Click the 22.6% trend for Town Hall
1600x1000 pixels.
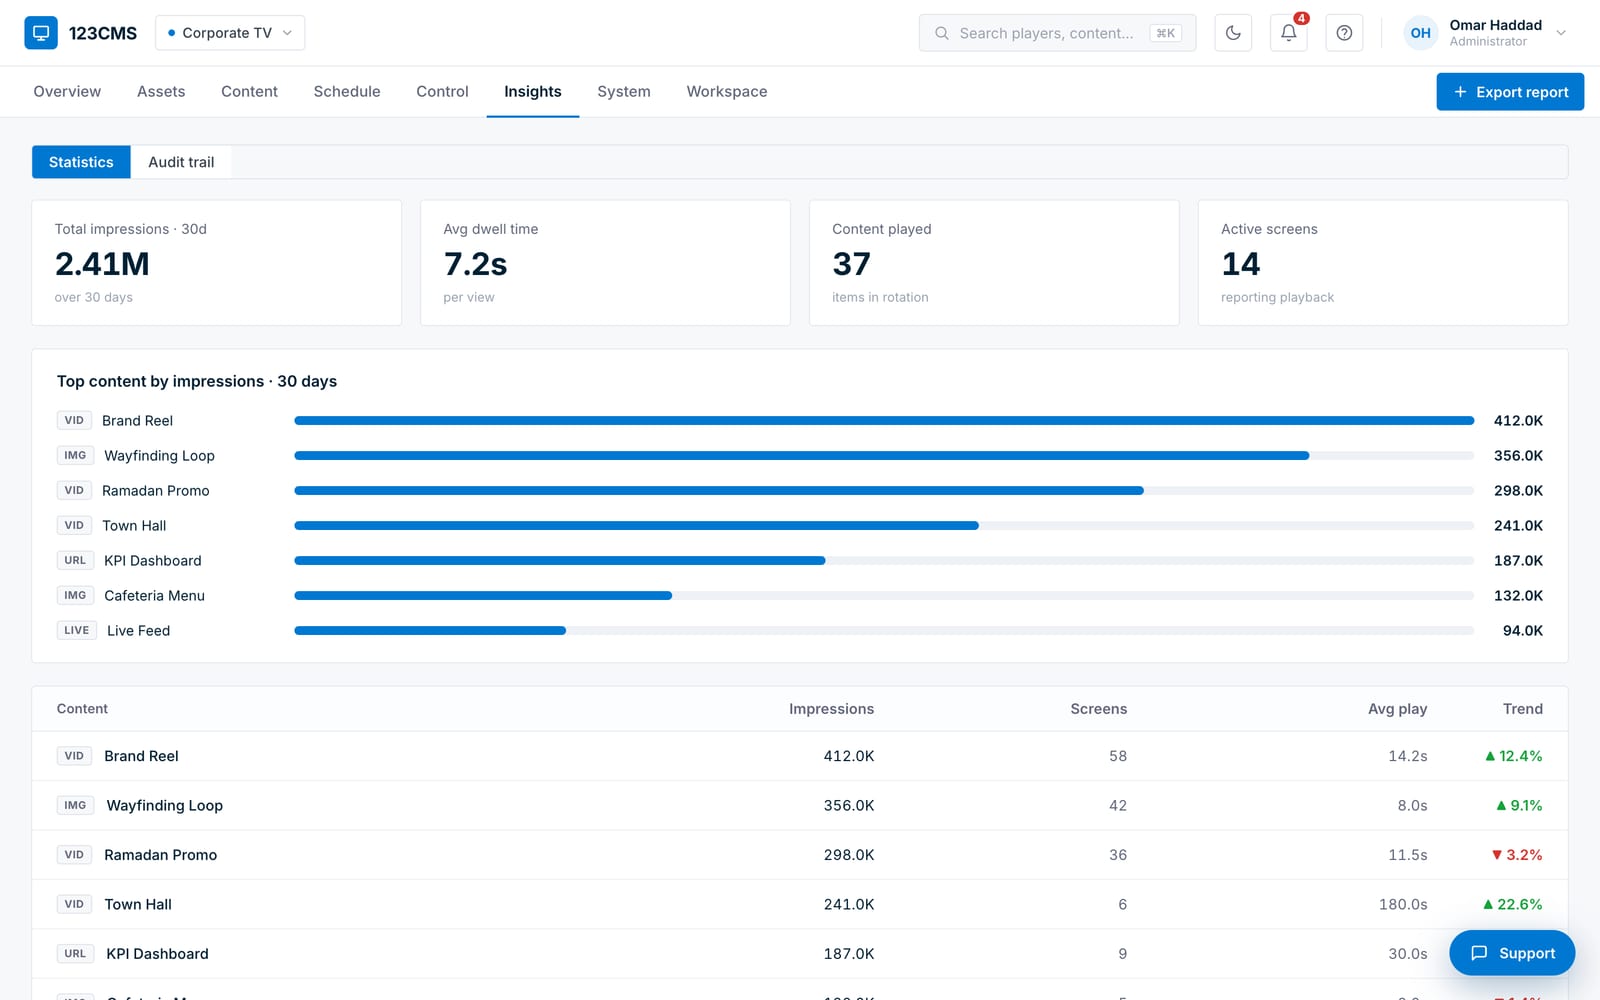[1512, 904]
